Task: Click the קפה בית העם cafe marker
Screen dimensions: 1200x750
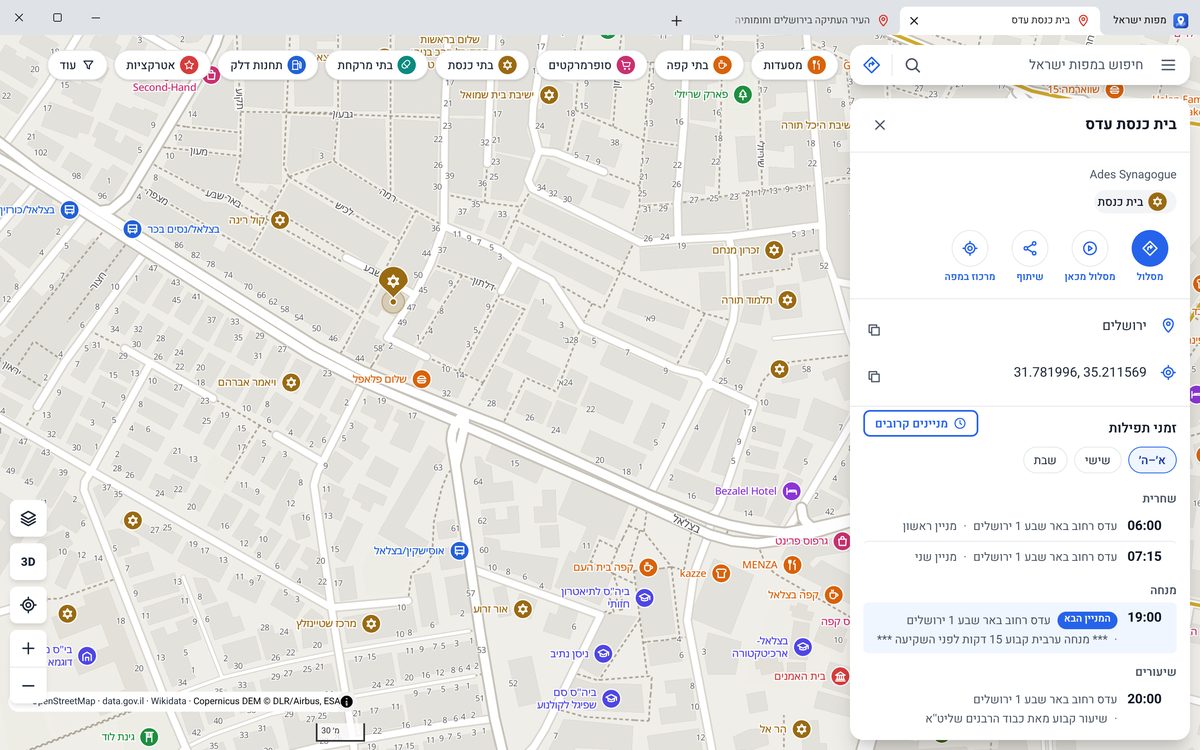Action: click(x=647, y=567)
